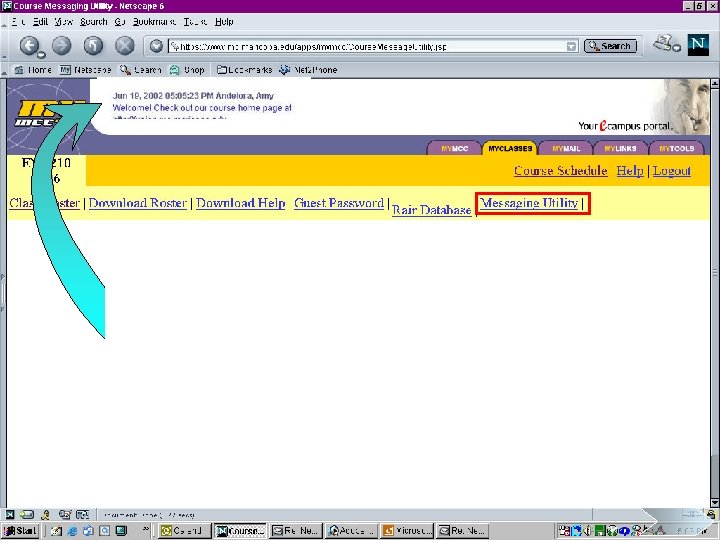This screenshot has width=720, height=540.
Task: Click the vertical scrollbar down arrow
Action: (x=714, y=502)
